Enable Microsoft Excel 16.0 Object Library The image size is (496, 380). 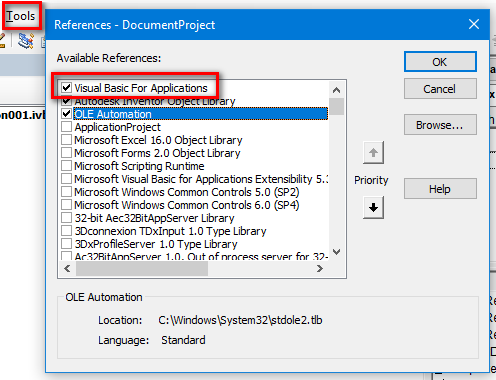(x=66, y=140)
